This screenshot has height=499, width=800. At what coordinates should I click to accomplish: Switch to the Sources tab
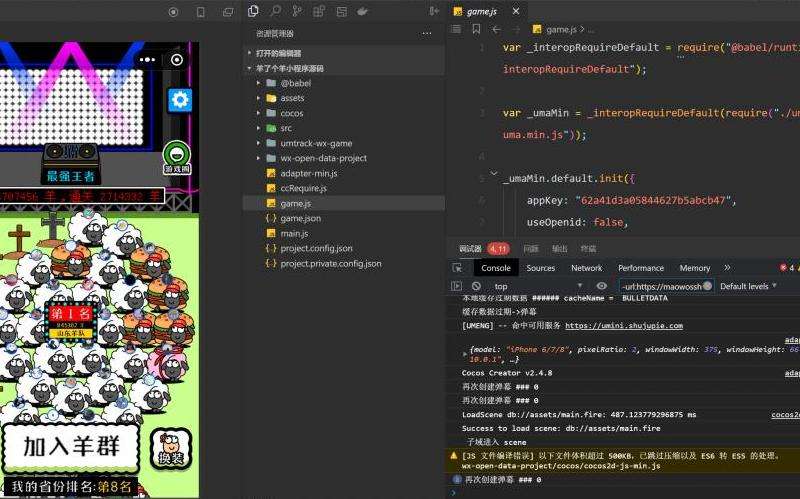click(x=540, y=268)
